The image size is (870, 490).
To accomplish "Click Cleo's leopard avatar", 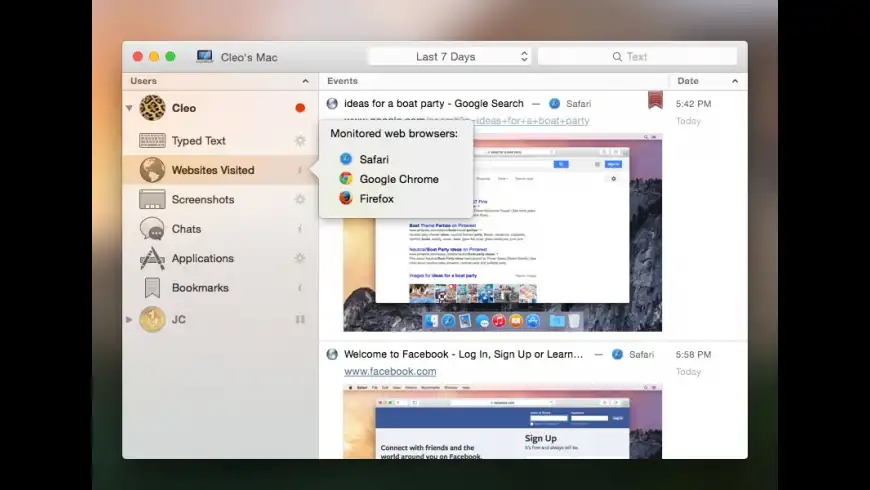I will pos(152,108).
